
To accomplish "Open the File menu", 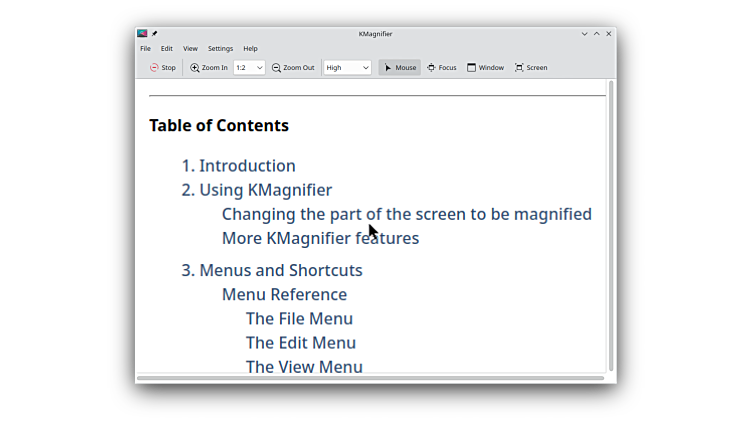I will coord(145,48).
